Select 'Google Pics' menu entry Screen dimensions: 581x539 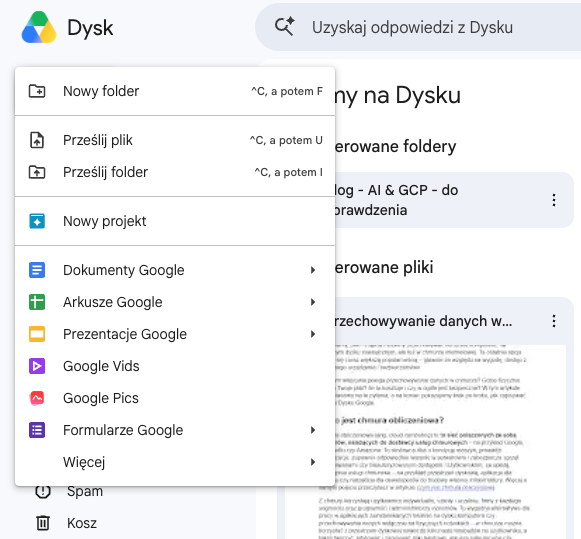[175, 398]
